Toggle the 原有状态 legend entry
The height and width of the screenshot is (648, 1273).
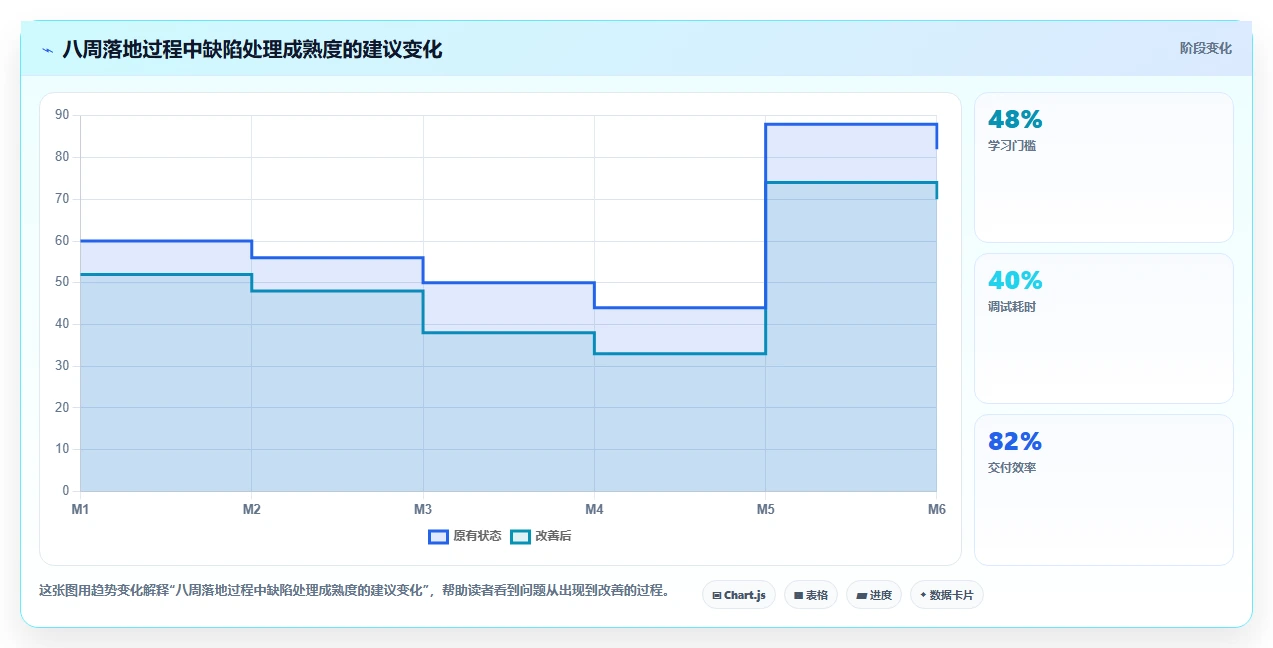coord(465,536)
